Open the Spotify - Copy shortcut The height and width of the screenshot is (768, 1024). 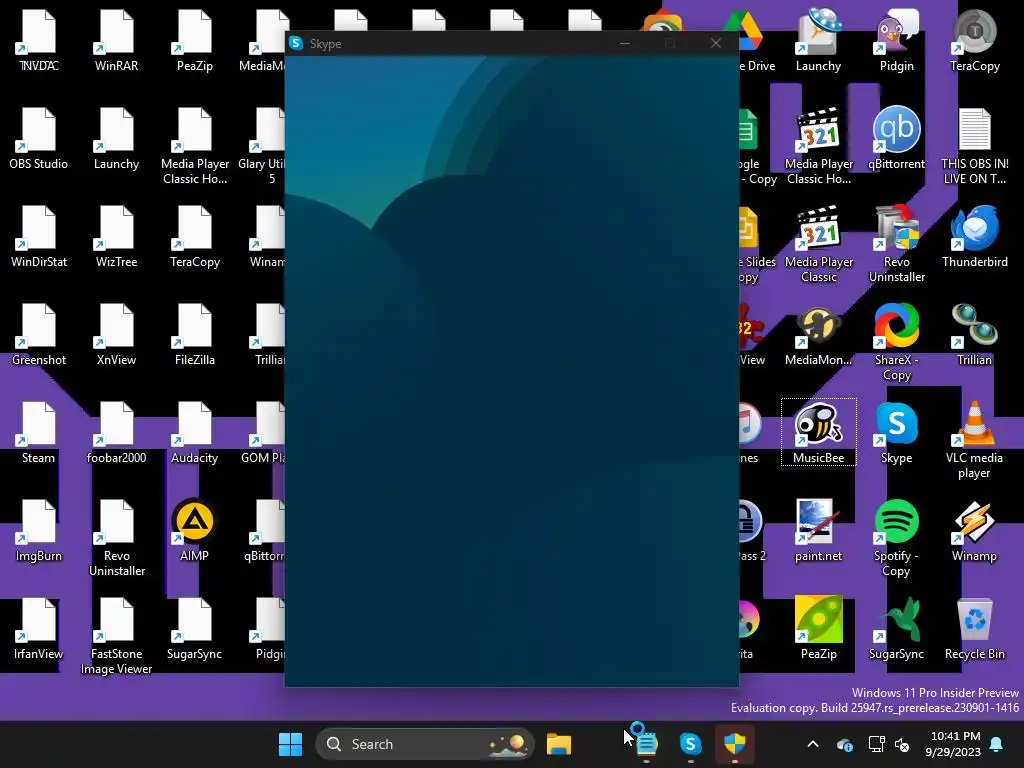tap(897, 537)
